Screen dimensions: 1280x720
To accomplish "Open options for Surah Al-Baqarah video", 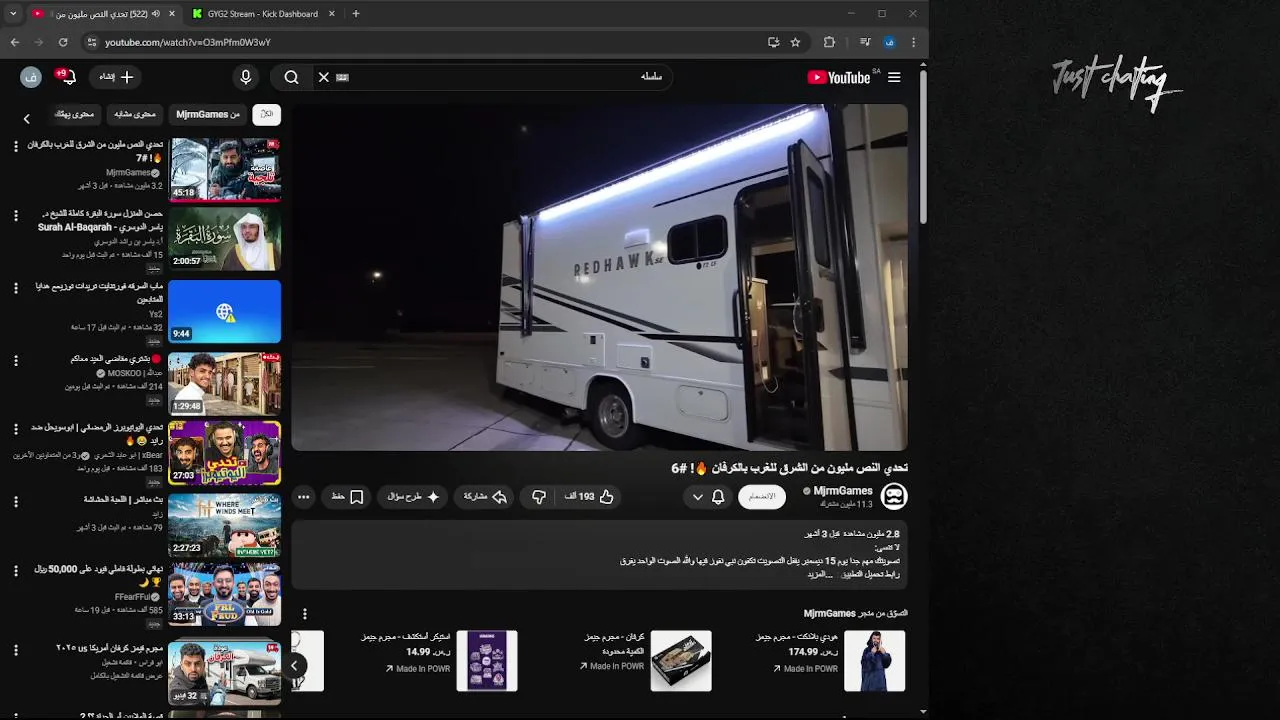I will [15, 215].
